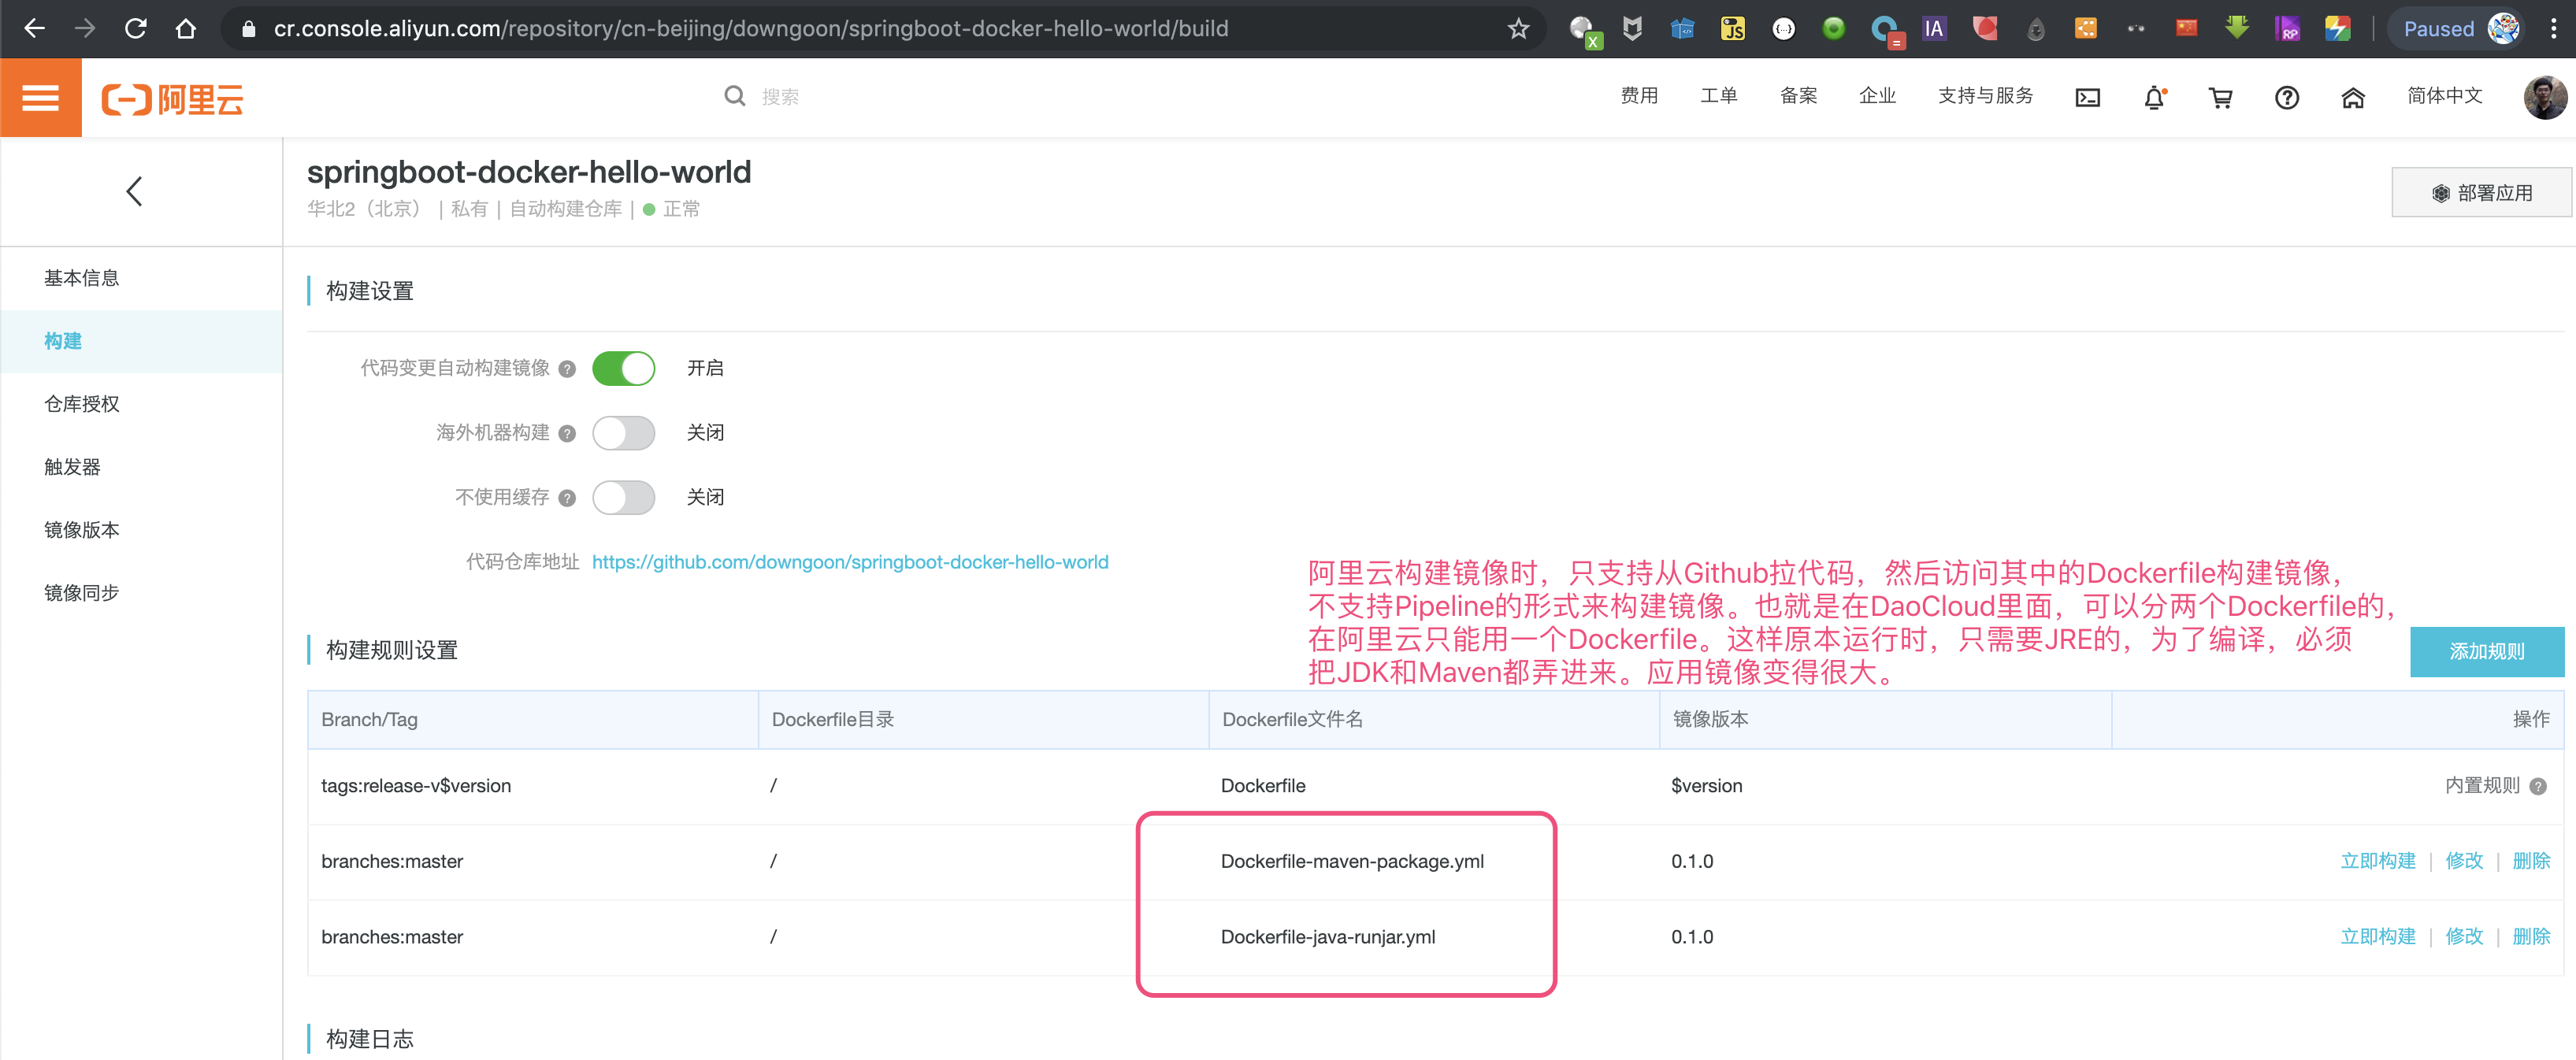Open the 支持与服务 menu

tap(1985, 96)
